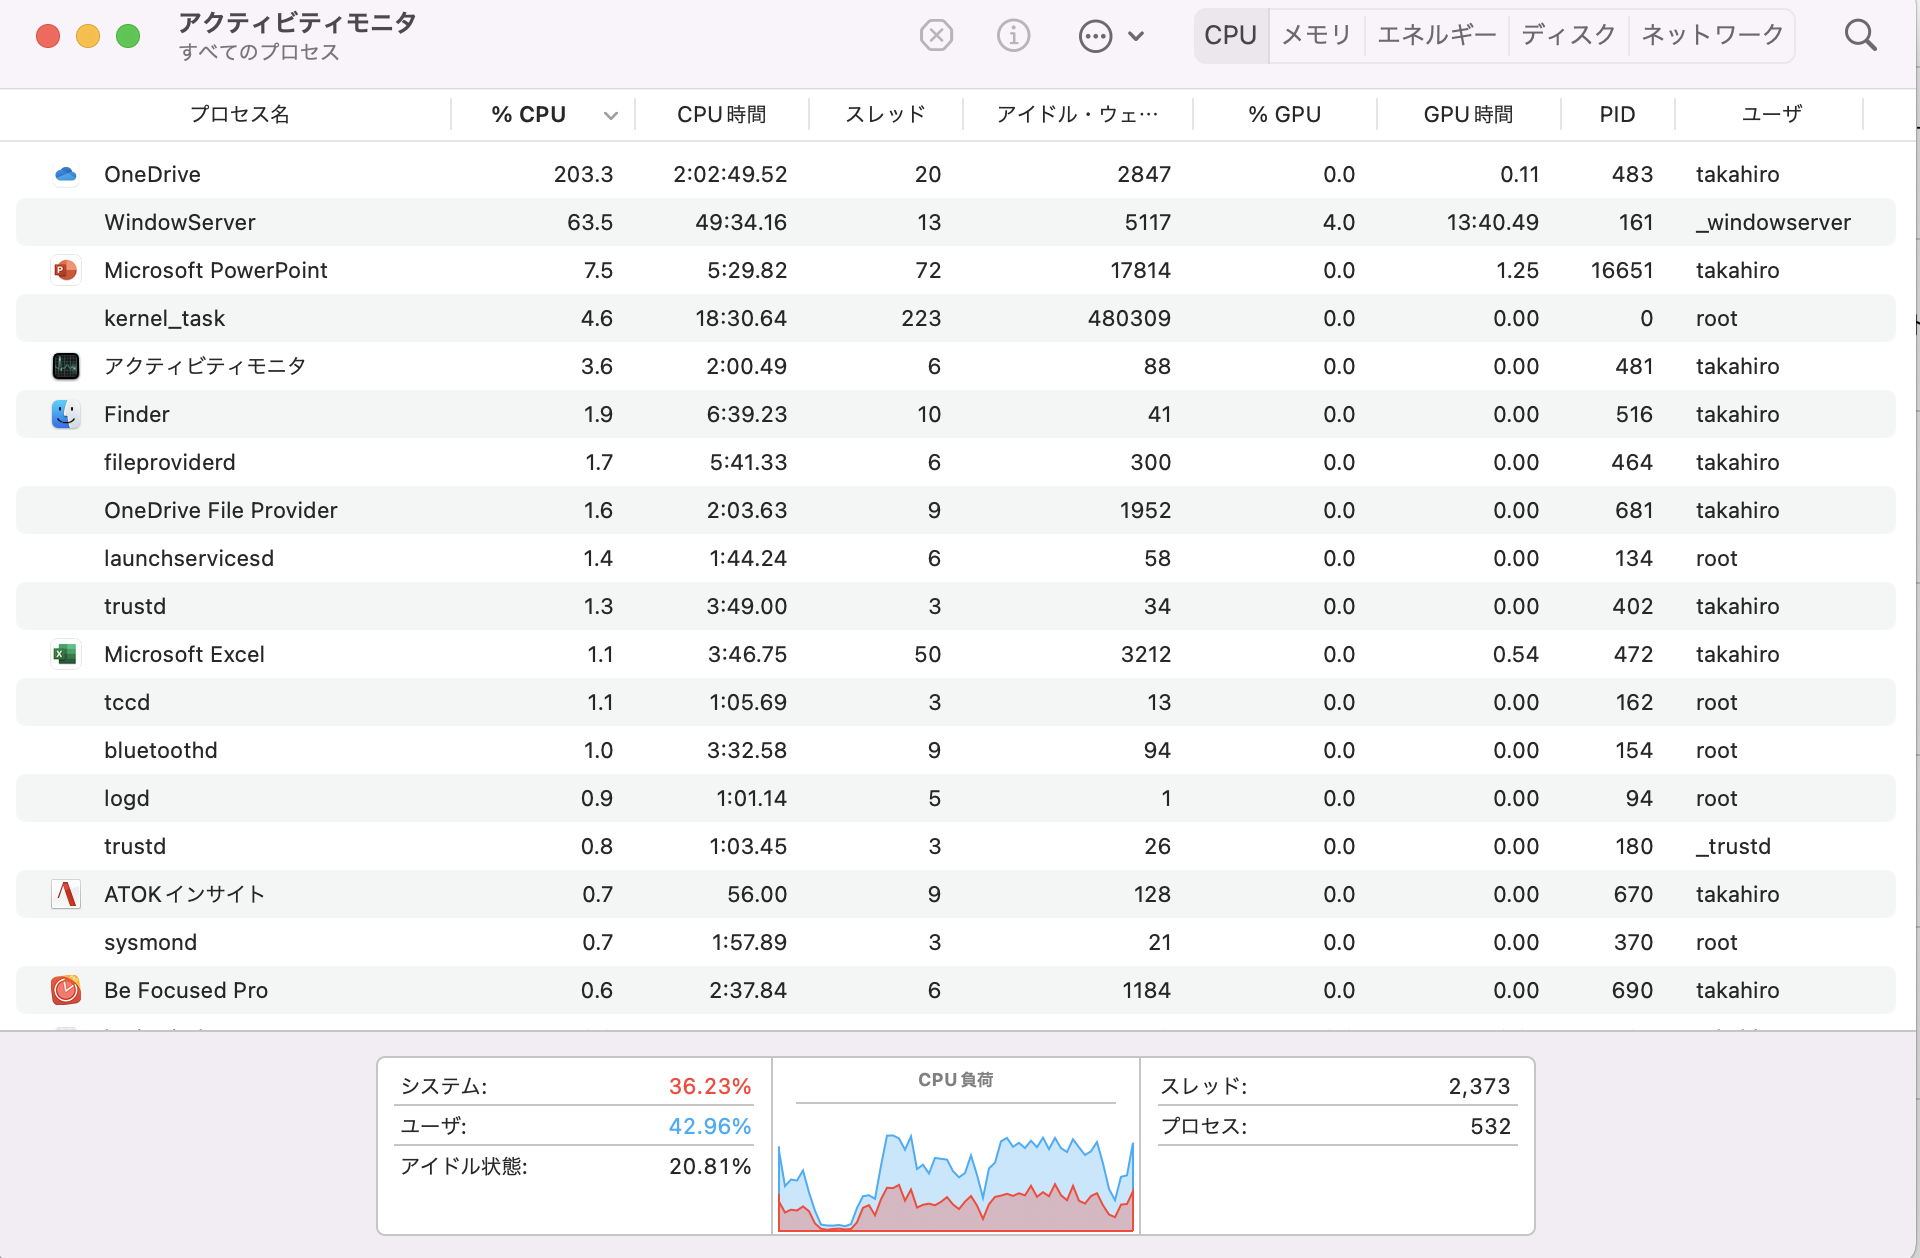Image resolution: width=1920 pixels, height=1258 pixels.
Task: Open the ellipsis actions dropdown menu
Action: (1095, 36)
